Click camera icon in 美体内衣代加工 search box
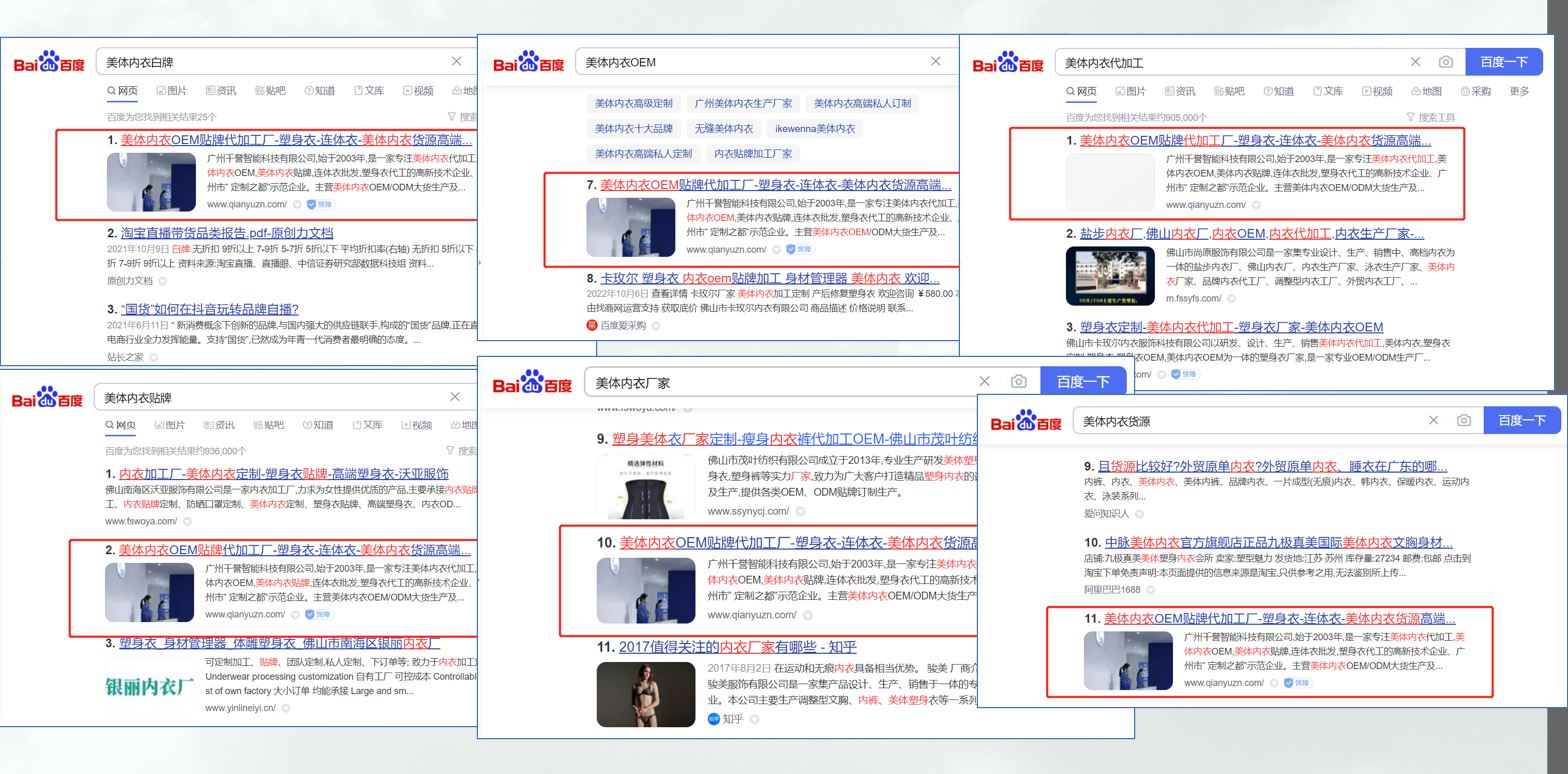 pos(1445,62)
